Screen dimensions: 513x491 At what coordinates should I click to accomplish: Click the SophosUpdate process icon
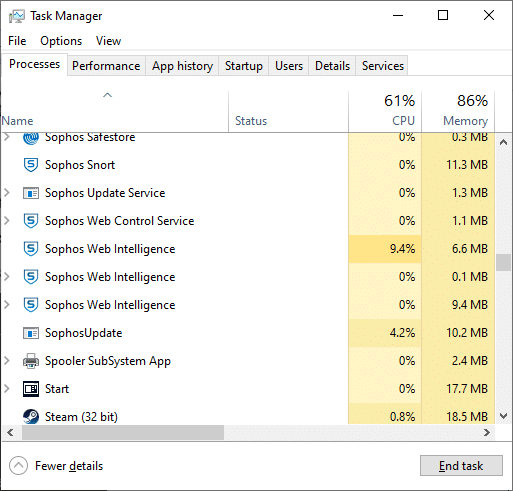(x=31, y=333)
